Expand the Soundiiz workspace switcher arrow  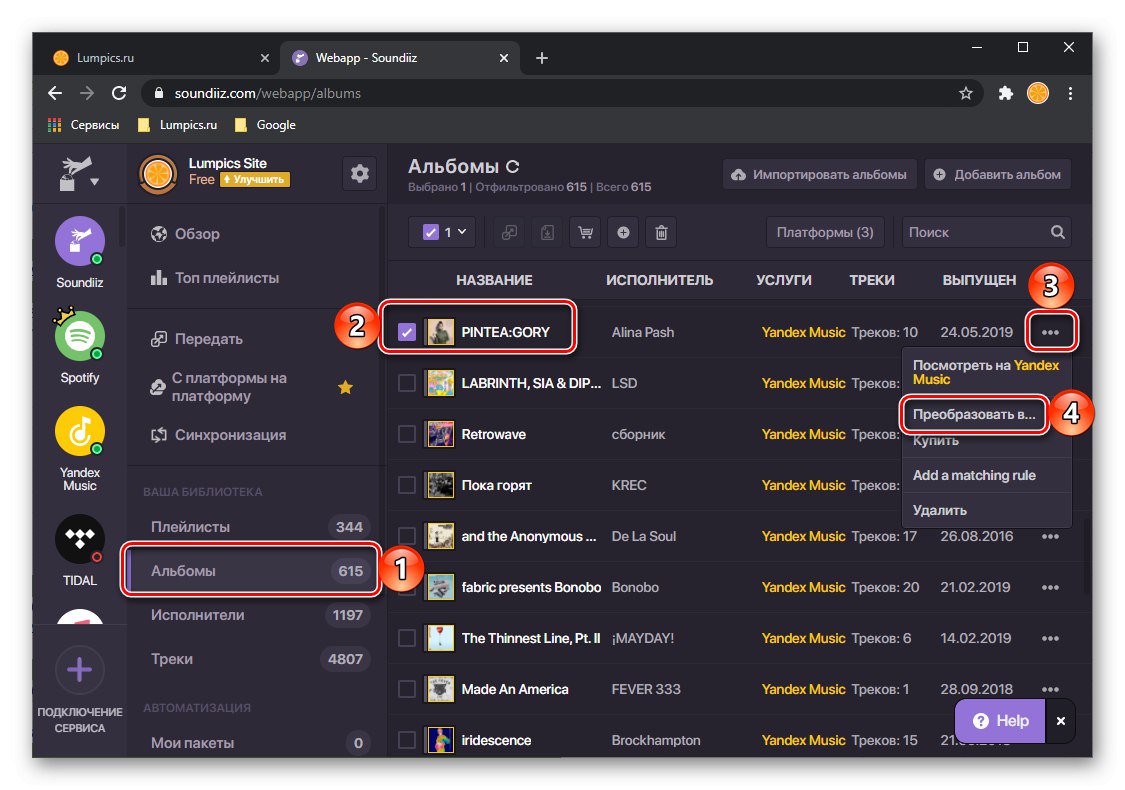point(96,180)
